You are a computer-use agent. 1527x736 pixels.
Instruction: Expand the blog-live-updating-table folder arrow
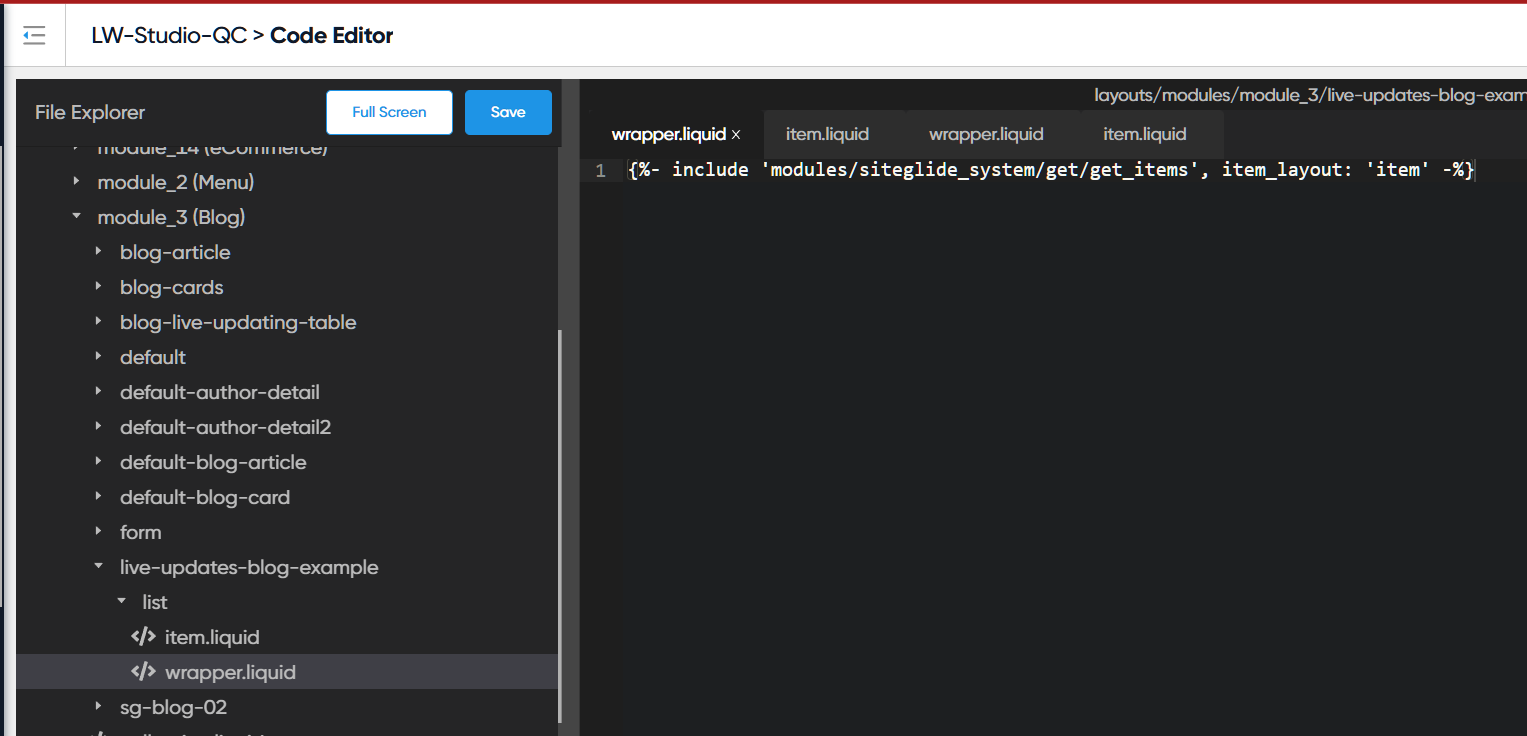(x=99, y=322)
